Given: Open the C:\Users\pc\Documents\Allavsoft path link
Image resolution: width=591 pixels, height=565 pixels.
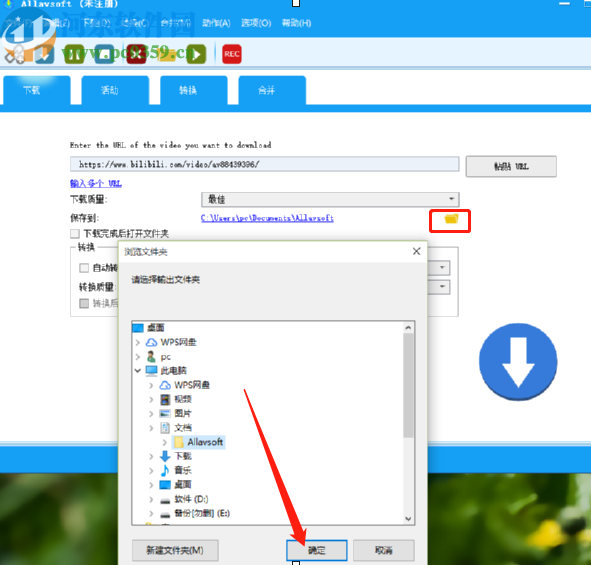Looking at the screenshot, I should point(267,218).
